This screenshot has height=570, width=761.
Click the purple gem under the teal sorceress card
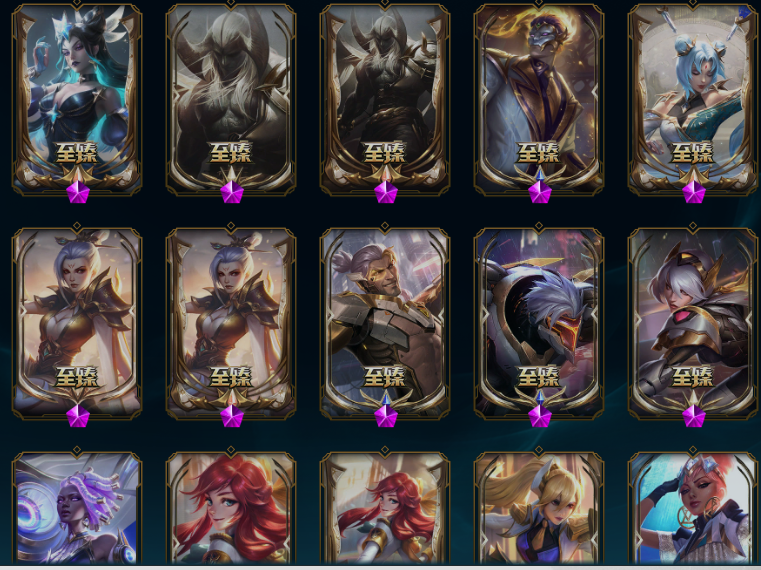78,192
